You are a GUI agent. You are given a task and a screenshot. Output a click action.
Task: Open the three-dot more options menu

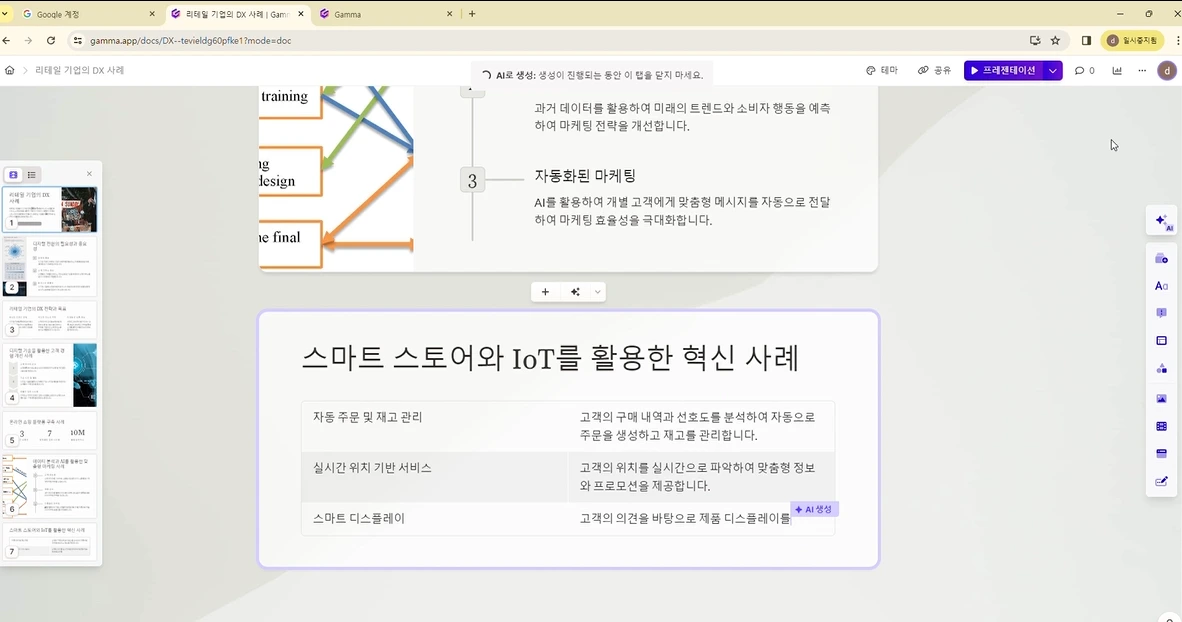pos(1142,70)
